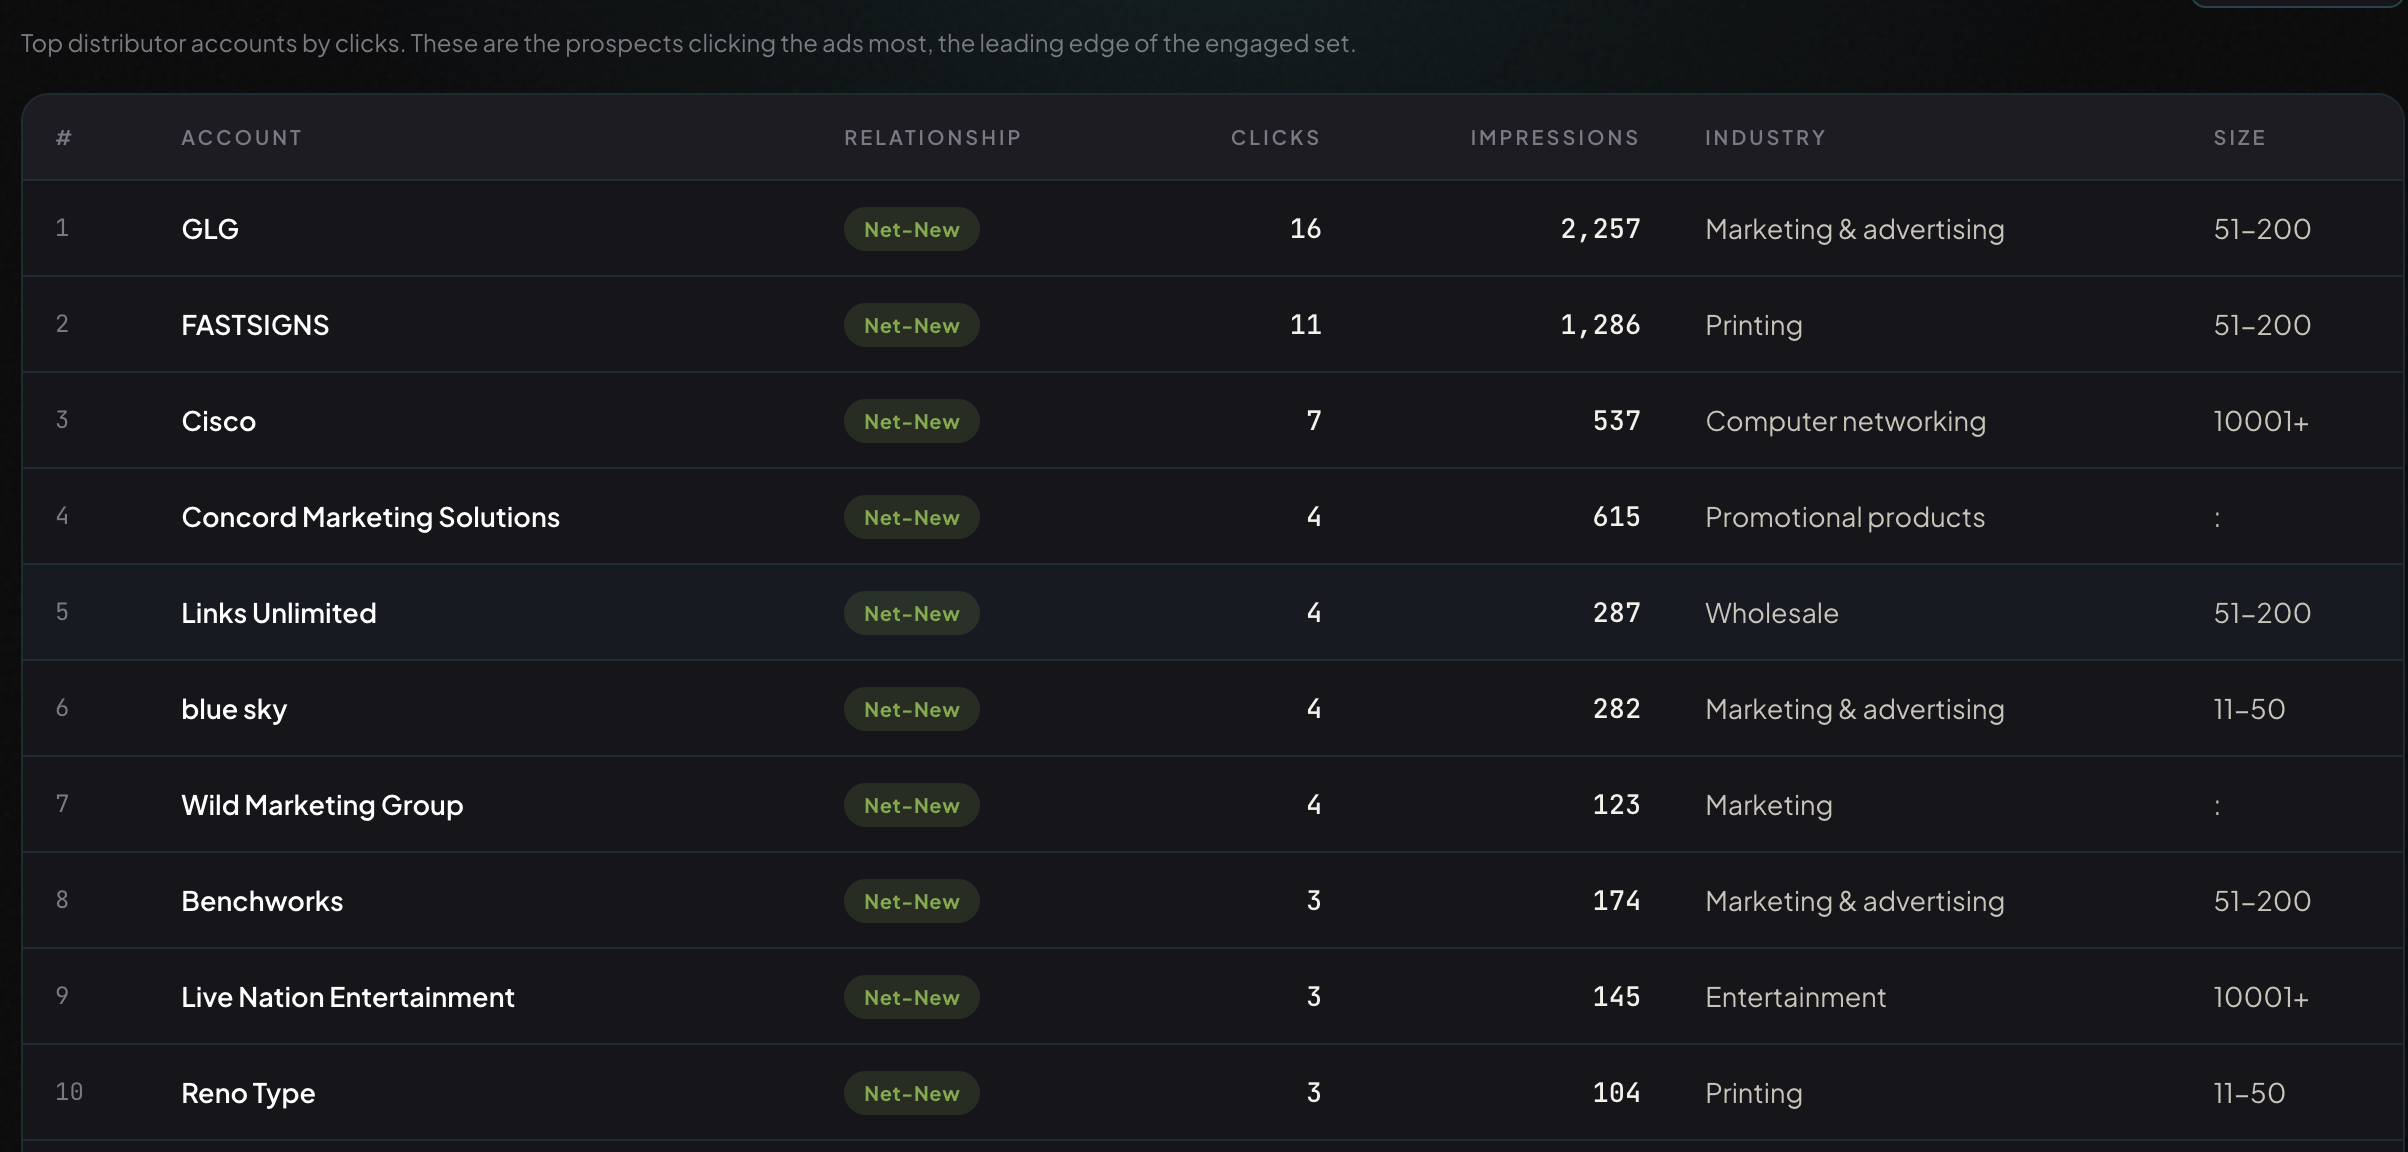The image size is (2408, 1152).
Task: Click the SIZE column header
Action: (2239, 138)
